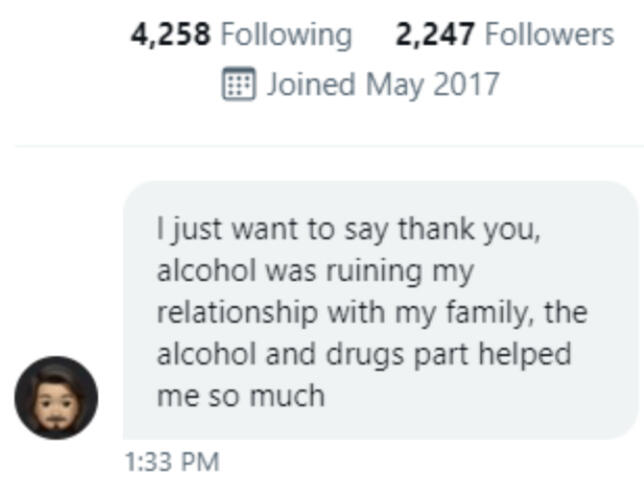Viewport: 644px width, 482px height.
Task: Click "I just want to say thank you" line
Action: 348,228
